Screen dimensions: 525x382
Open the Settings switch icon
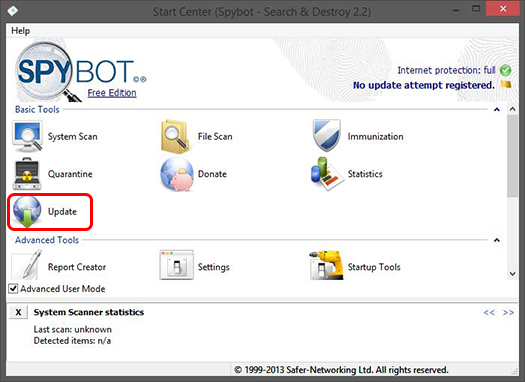(x=176, y=265)
